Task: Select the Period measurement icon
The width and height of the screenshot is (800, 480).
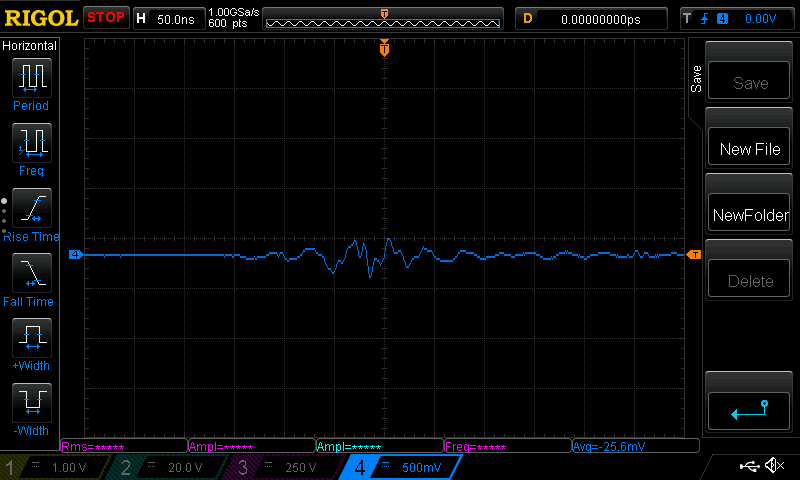Action: tap(32, 78)
